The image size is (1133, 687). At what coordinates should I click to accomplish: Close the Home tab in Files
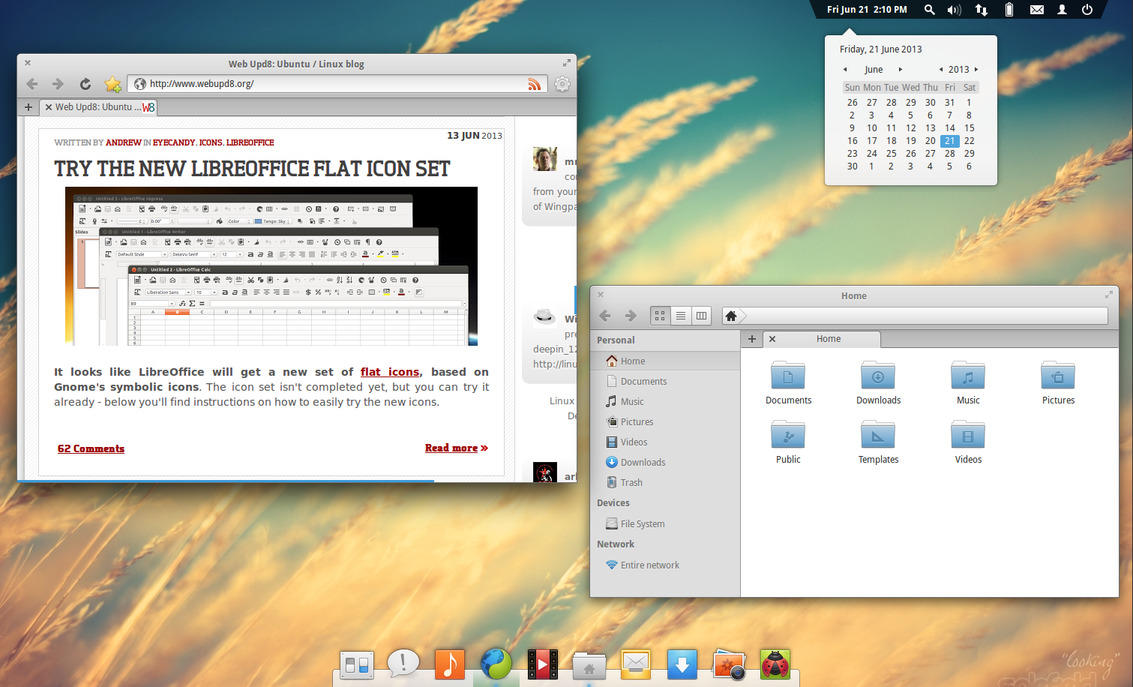coord(772,339)
